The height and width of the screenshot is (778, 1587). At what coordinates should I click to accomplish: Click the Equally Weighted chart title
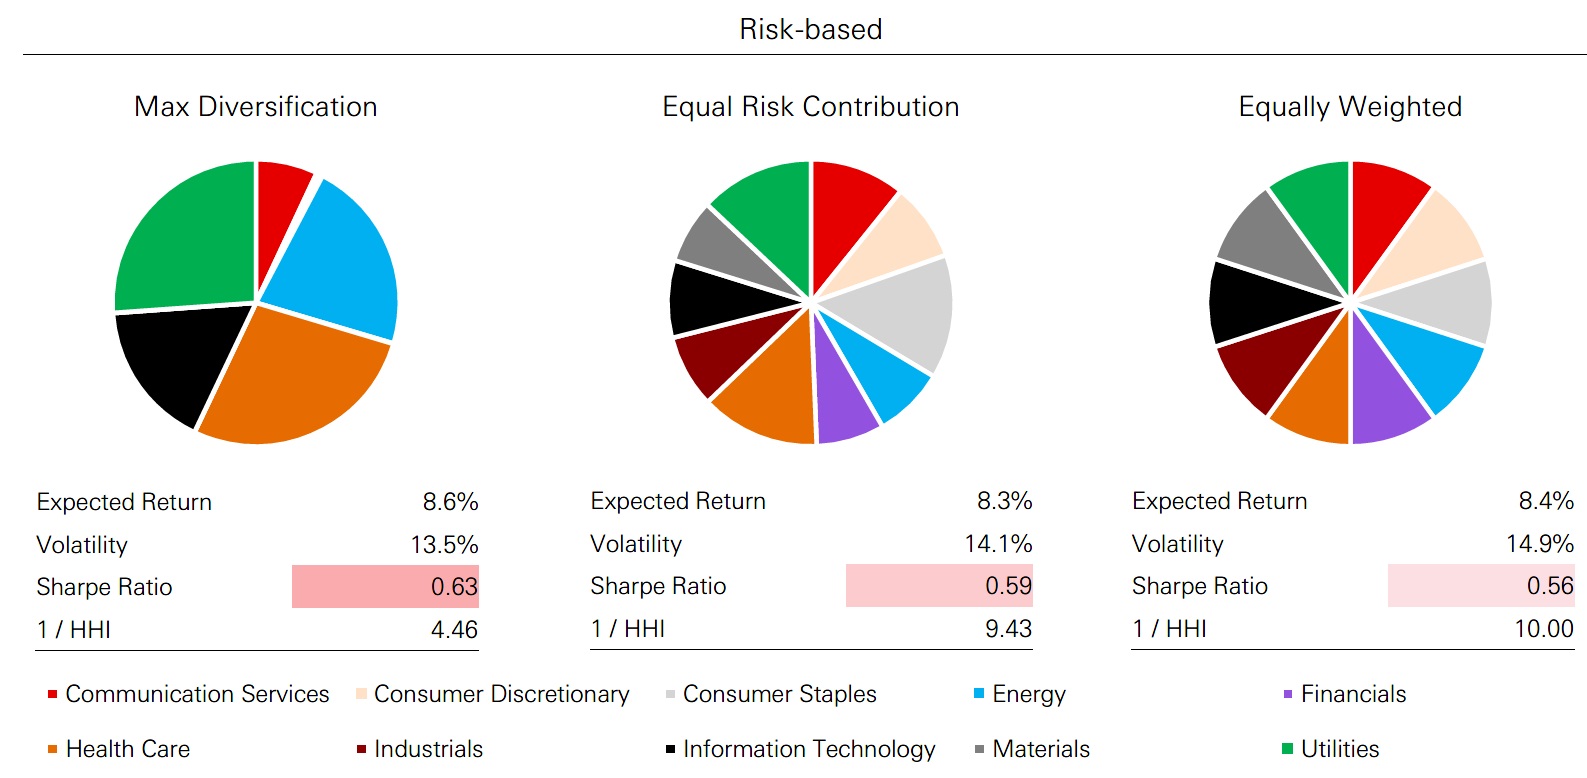[1350, 107]
